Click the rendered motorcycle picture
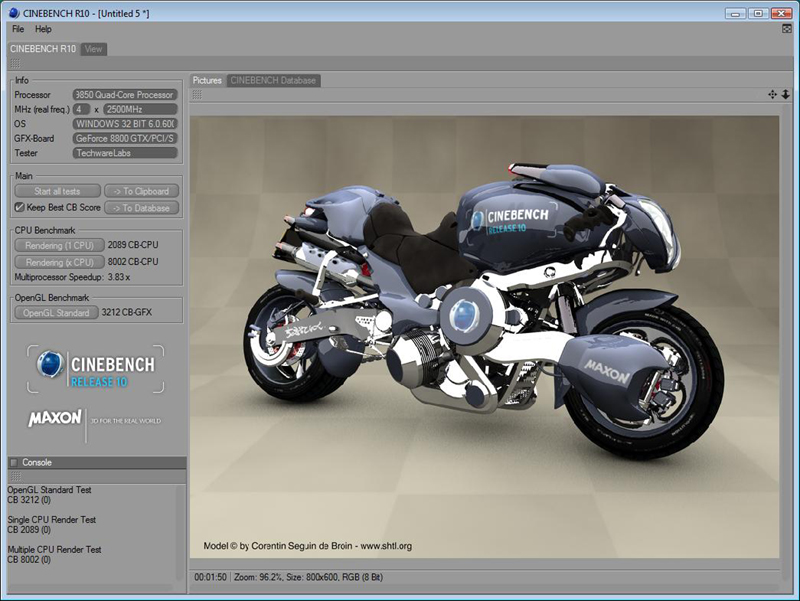Image resolution: width=800 pixels, height=601 pixels. pyautogui.click(x=484, y=337)
